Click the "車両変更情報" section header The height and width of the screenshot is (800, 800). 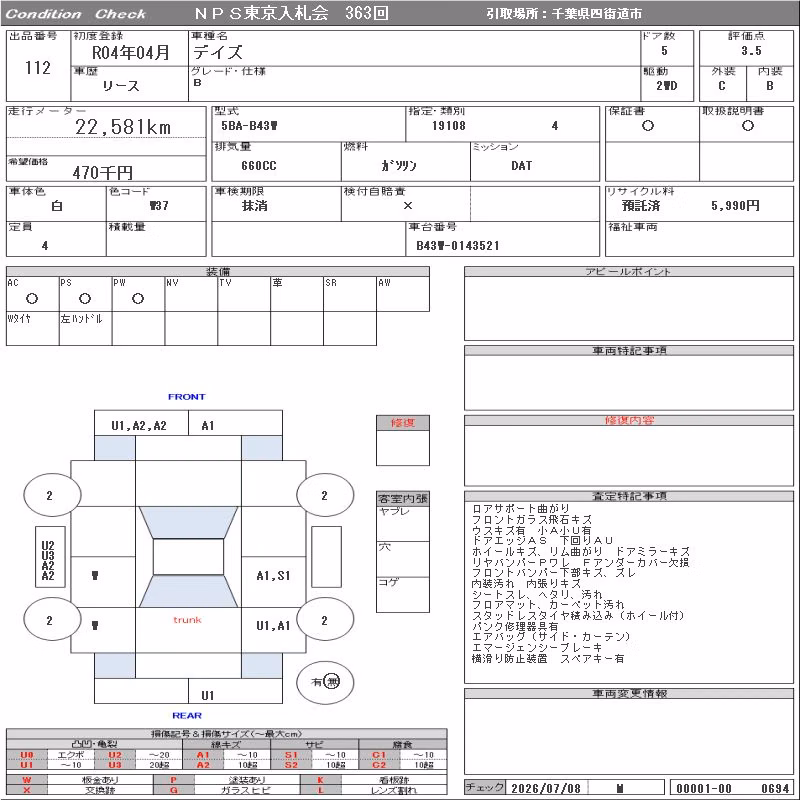629,693
